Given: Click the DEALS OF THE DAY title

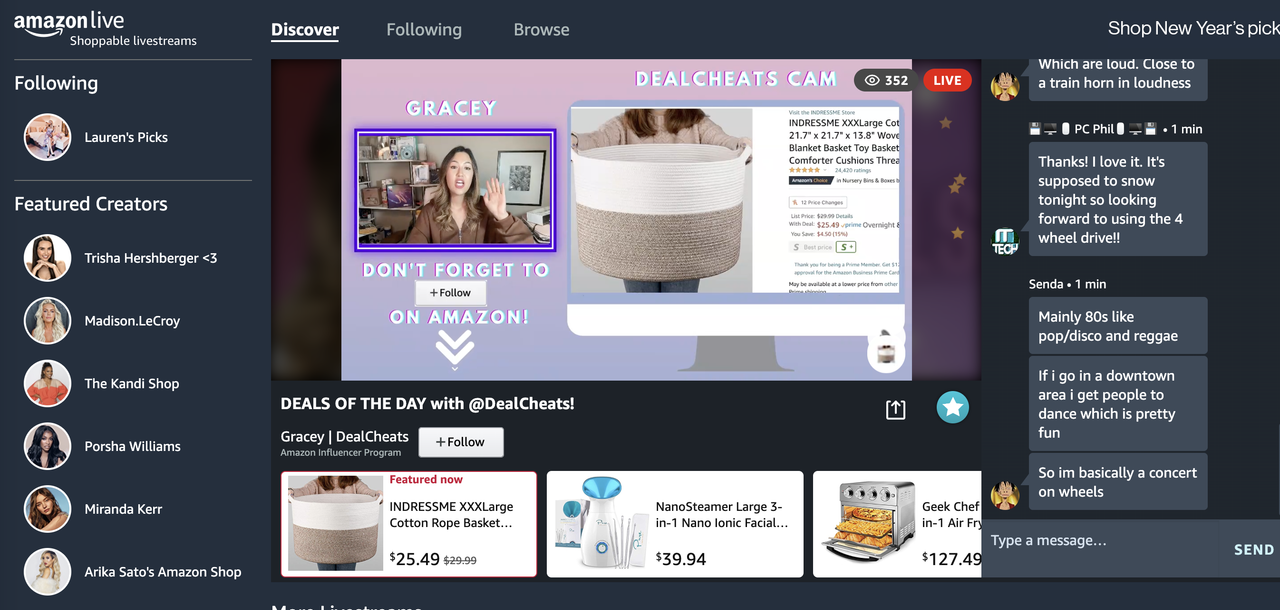Looking at the screenshot, I should pyautogui.click(x=427, y=404).
